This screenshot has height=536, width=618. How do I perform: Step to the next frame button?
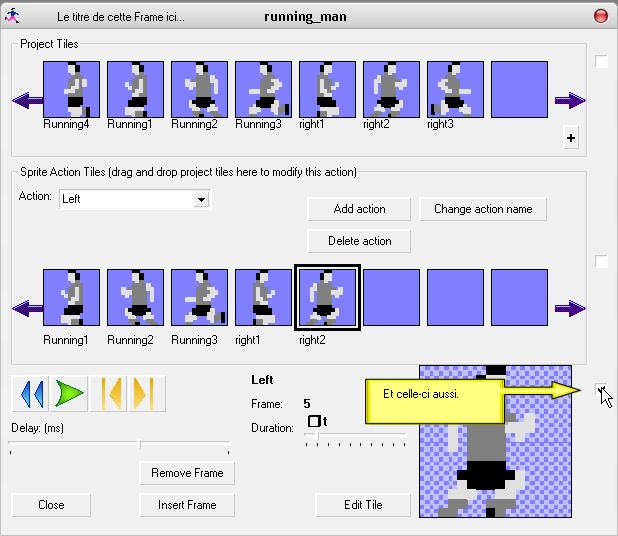[x=142, y=393]
